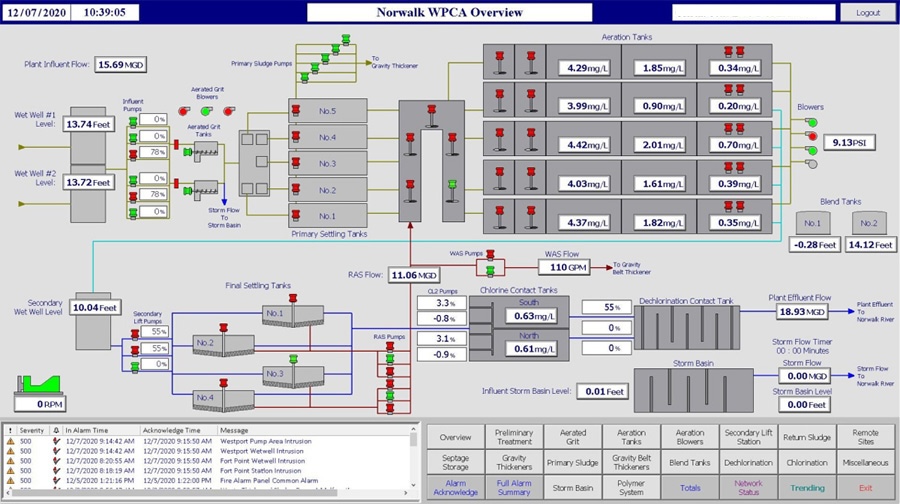The image size is (900, 504).
Task: Open the Full Alarm Summary
Action: (514, 488)
